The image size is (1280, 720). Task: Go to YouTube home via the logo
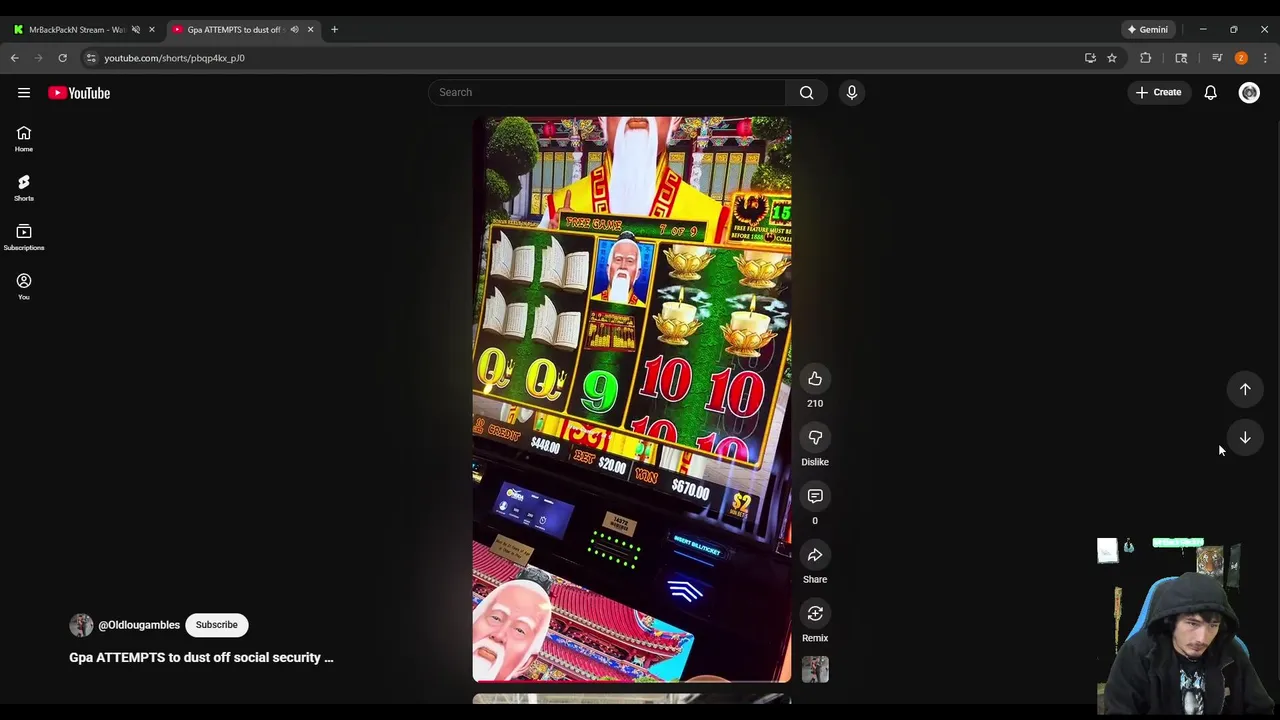point(79,93)
